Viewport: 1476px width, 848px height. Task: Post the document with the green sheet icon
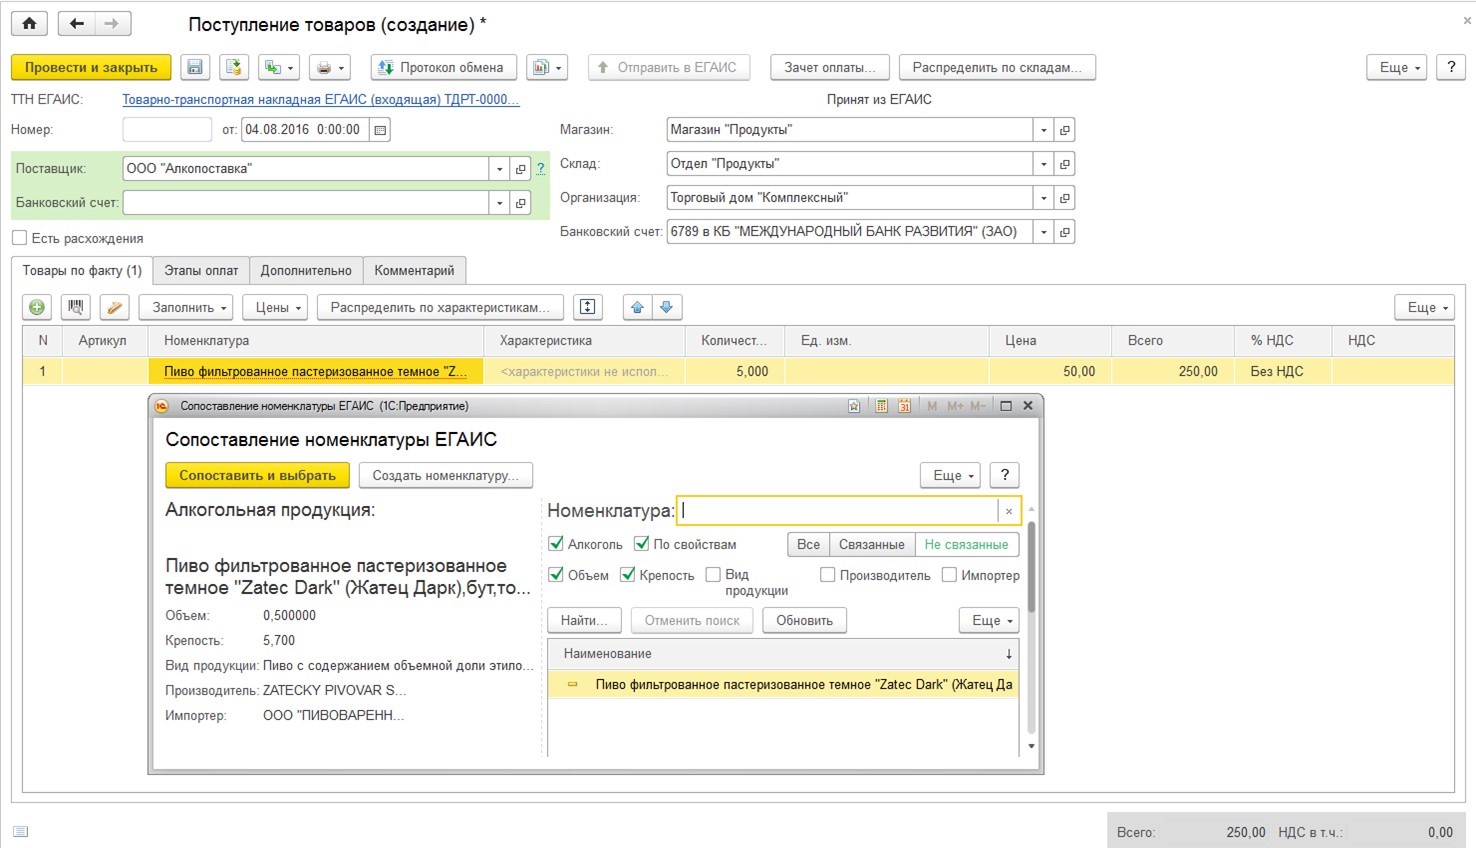(x=234, y=67)
